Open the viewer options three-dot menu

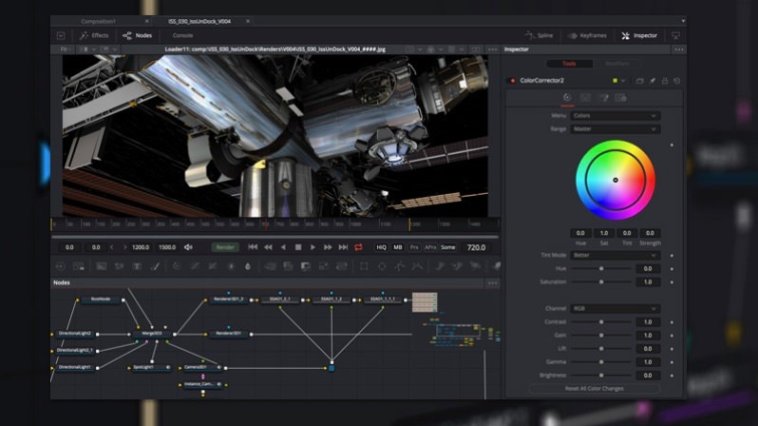(492, 49)
